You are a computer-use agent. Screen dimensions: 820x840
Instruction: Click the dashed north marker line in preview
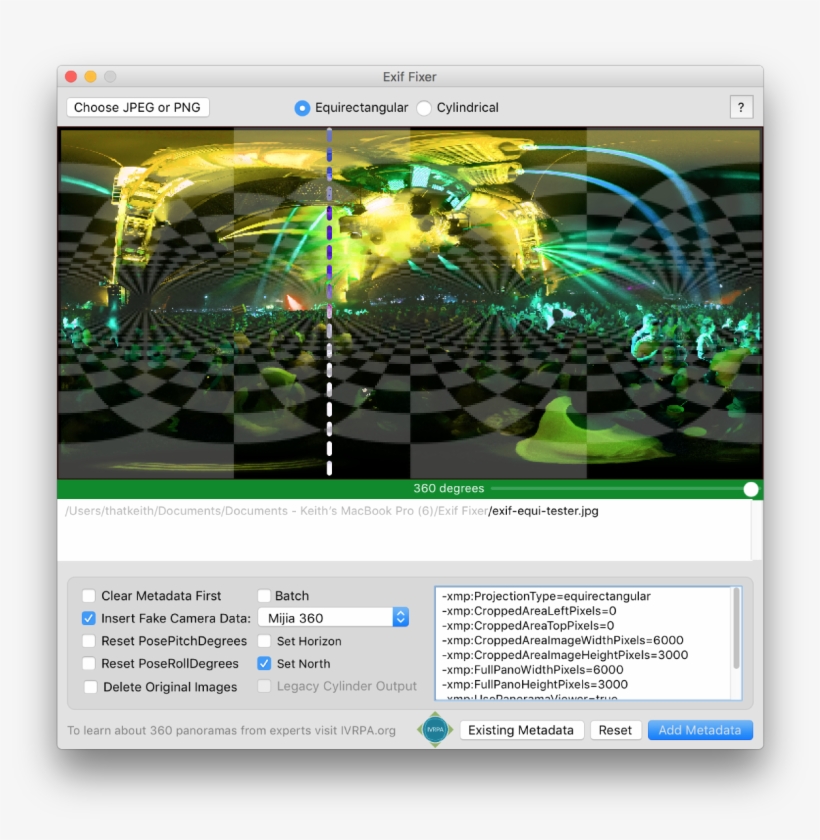(329, 302)
